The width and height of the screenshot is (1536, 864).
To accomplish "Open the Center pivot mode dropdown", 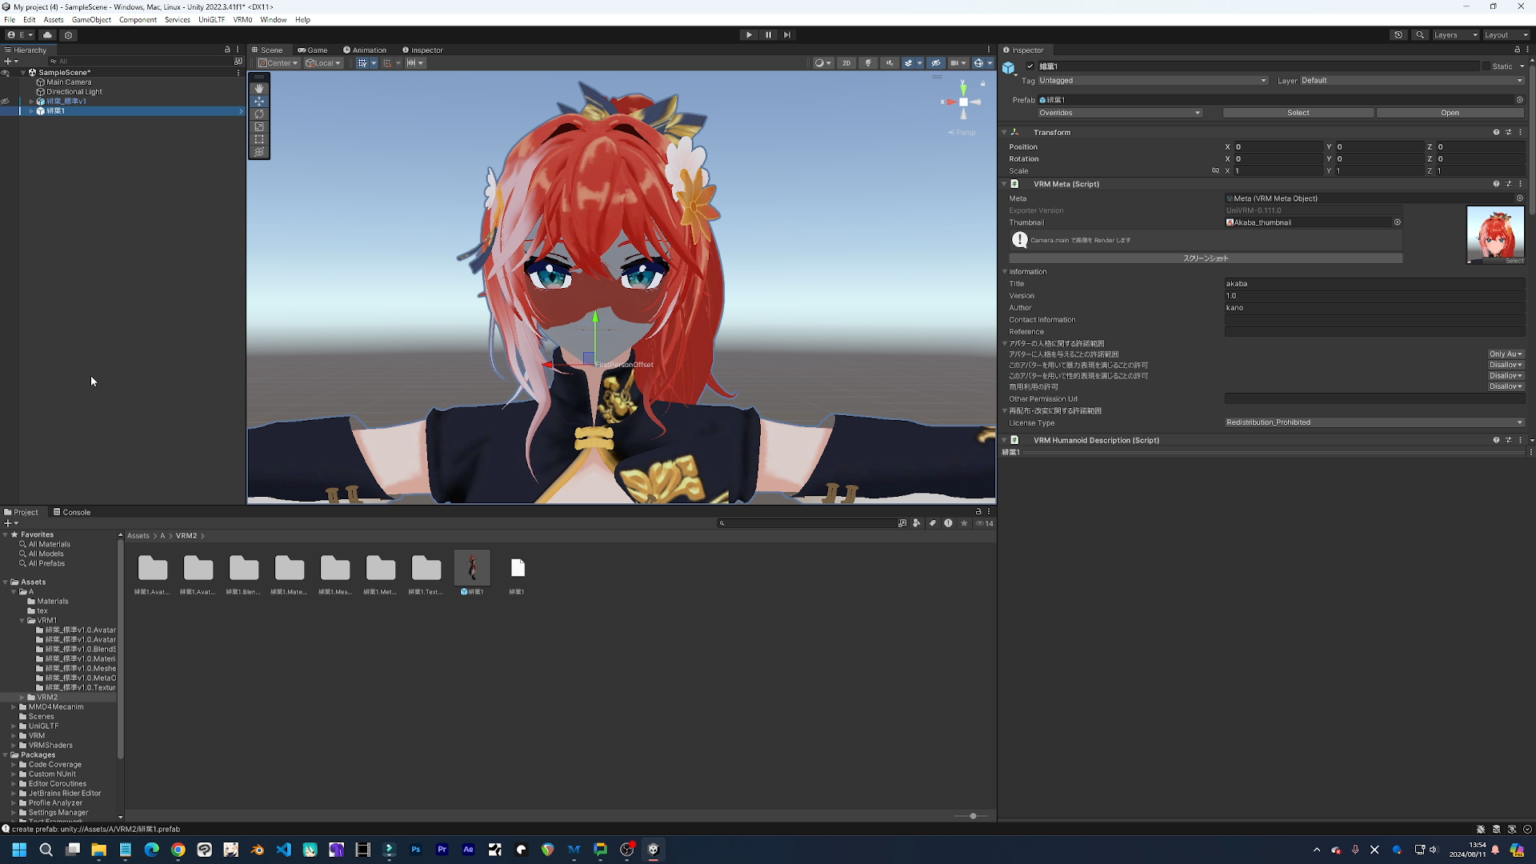I will [x=277, y=62].
